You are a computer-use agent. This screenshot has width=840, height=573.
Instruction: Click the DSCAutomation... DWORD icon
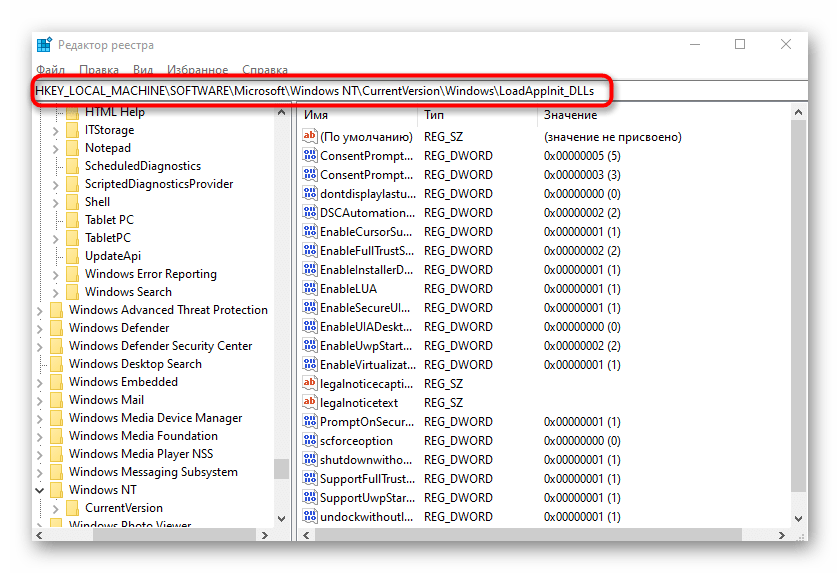coord(310,212)
